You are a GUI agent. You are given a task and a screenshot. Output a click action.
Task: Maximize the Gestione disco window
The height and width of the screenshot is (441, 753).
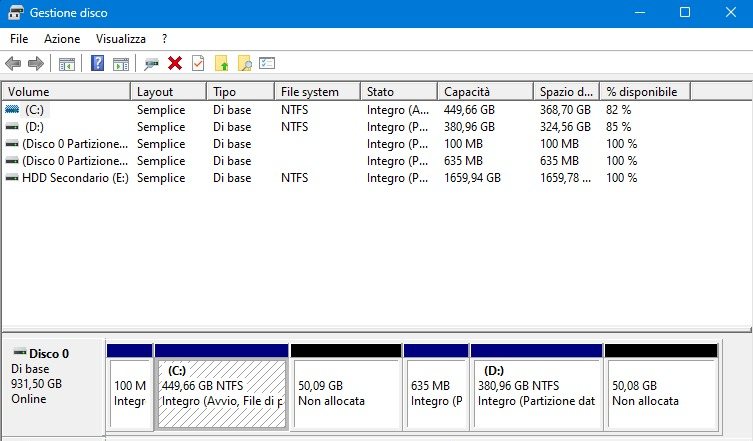pos(685,13)
